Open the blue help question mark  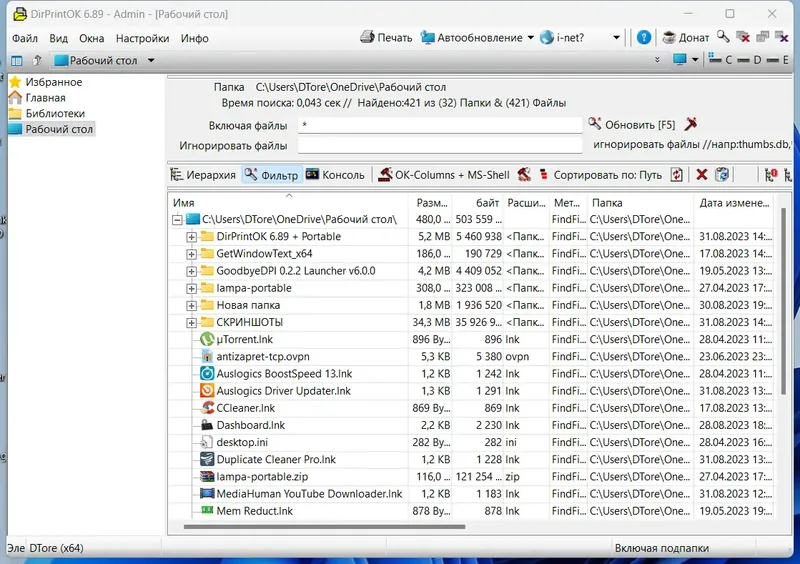644,37
